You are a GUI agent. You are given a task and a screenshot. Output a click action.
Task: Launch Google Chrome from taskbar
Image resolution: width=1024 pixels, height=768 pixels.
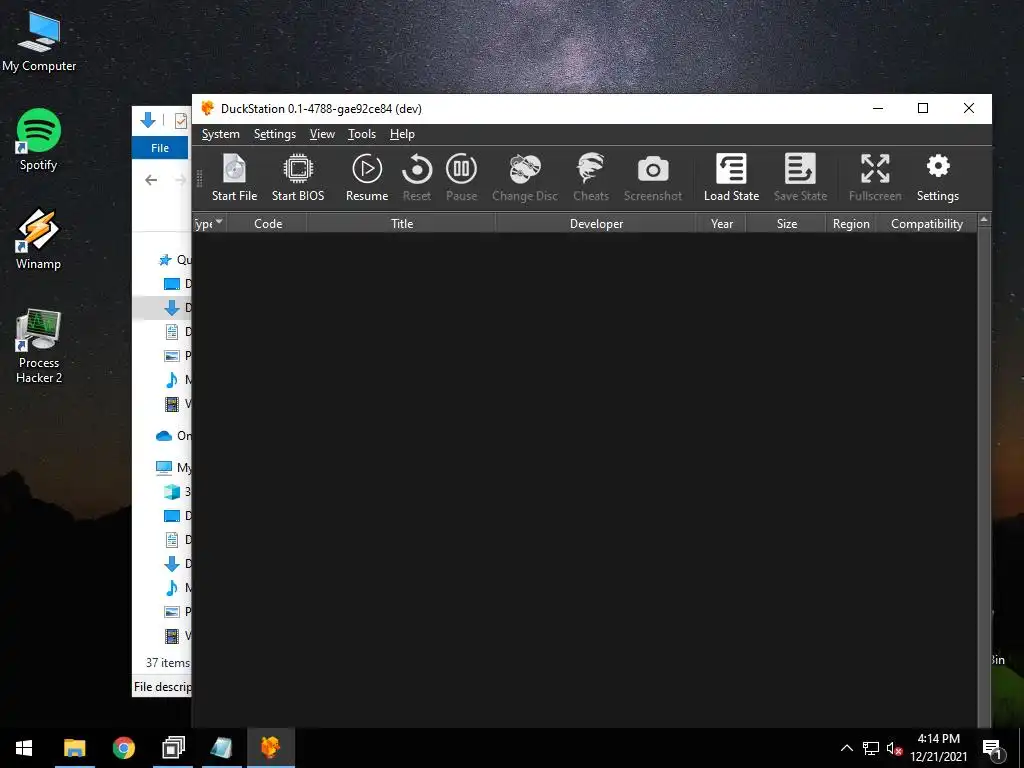(123, 748)
